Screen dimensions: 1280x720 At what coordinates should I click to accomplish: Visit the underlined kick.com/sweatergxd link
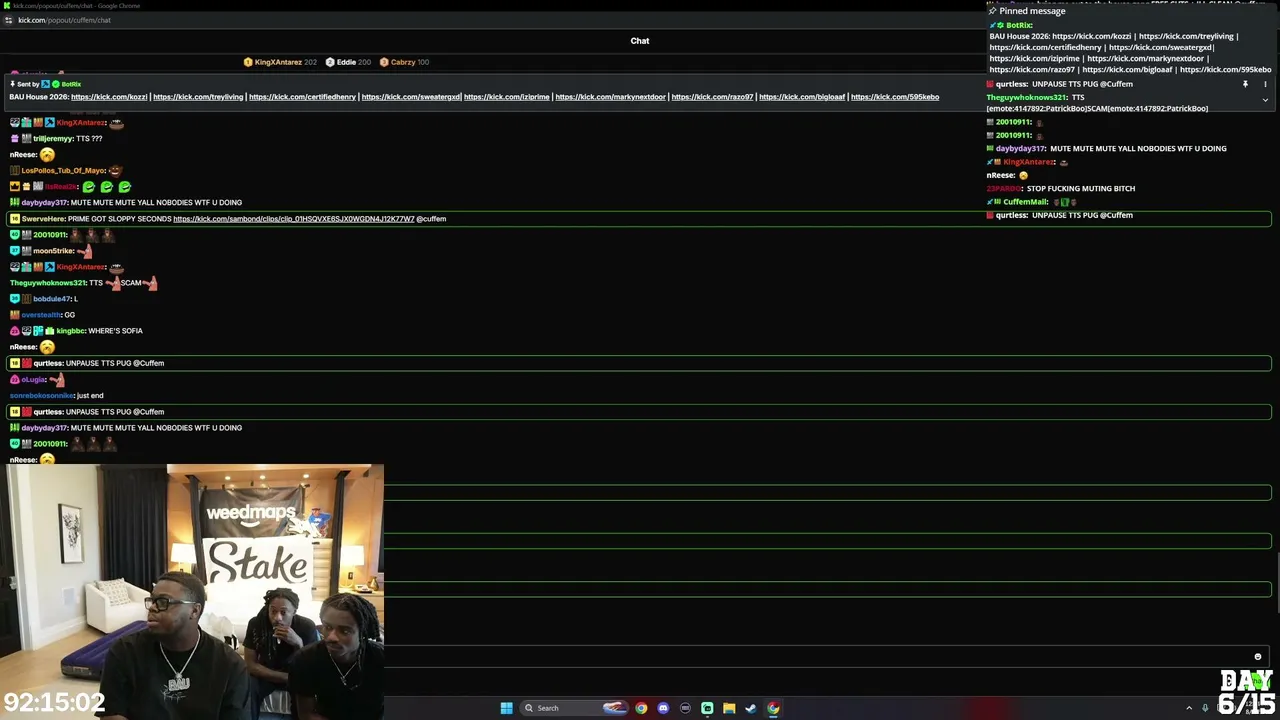pyautogui.click(x=411, y=97)
